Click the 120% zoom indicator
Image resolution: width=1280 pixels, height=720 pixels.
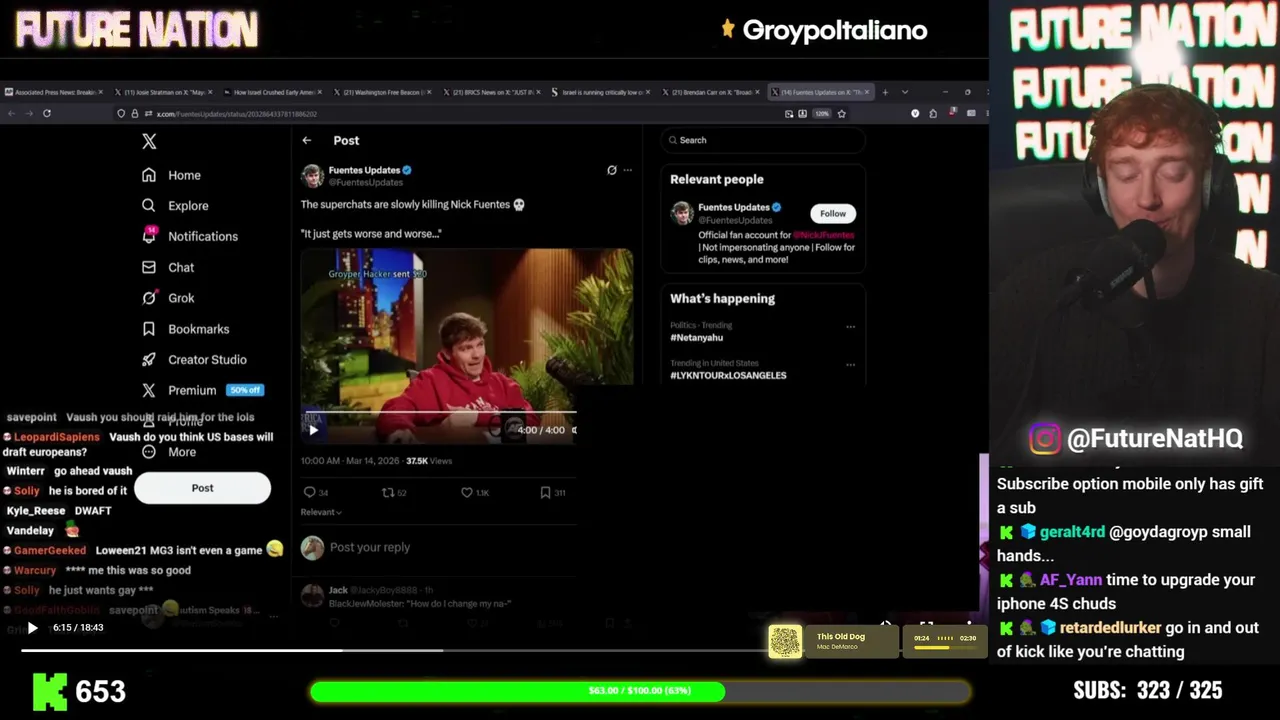click(822, 114)
